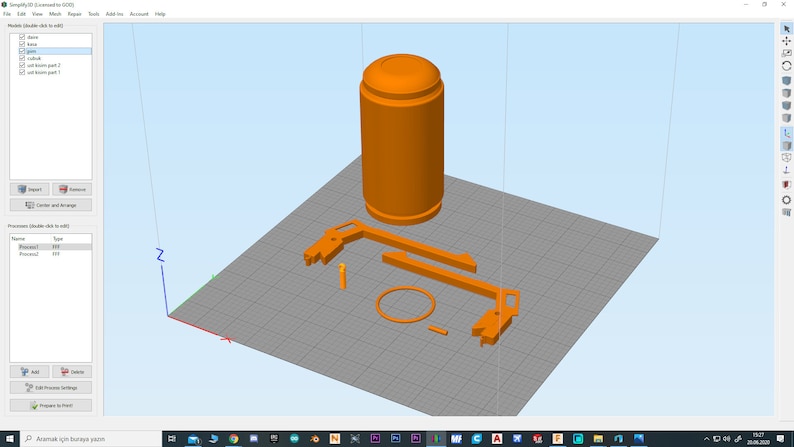Open Discord from the taskbar
The image size is (794, 447).
(x=254, y=438)
